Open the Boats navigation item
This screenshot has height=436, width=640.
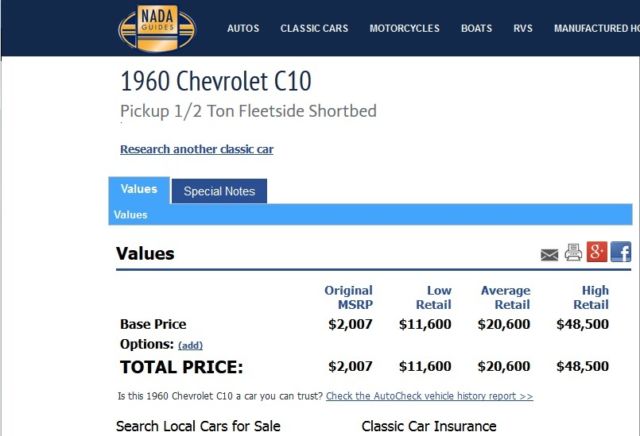pos(476,29)
